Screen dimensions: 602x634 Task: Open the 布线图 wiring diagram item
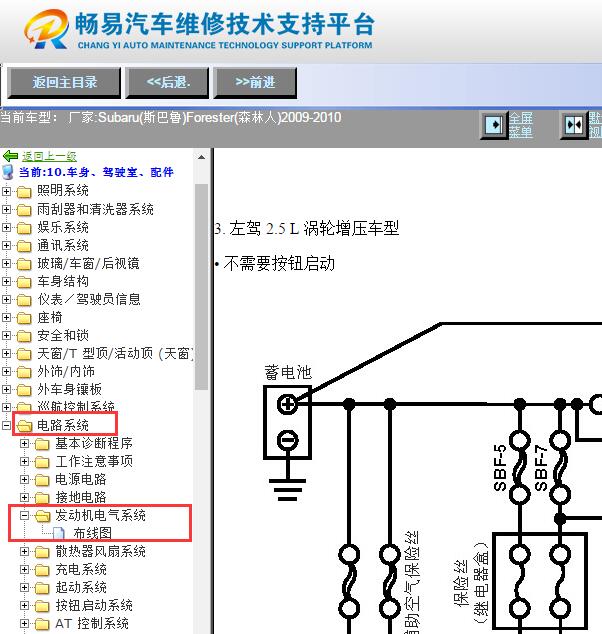(x=92, y=533)
